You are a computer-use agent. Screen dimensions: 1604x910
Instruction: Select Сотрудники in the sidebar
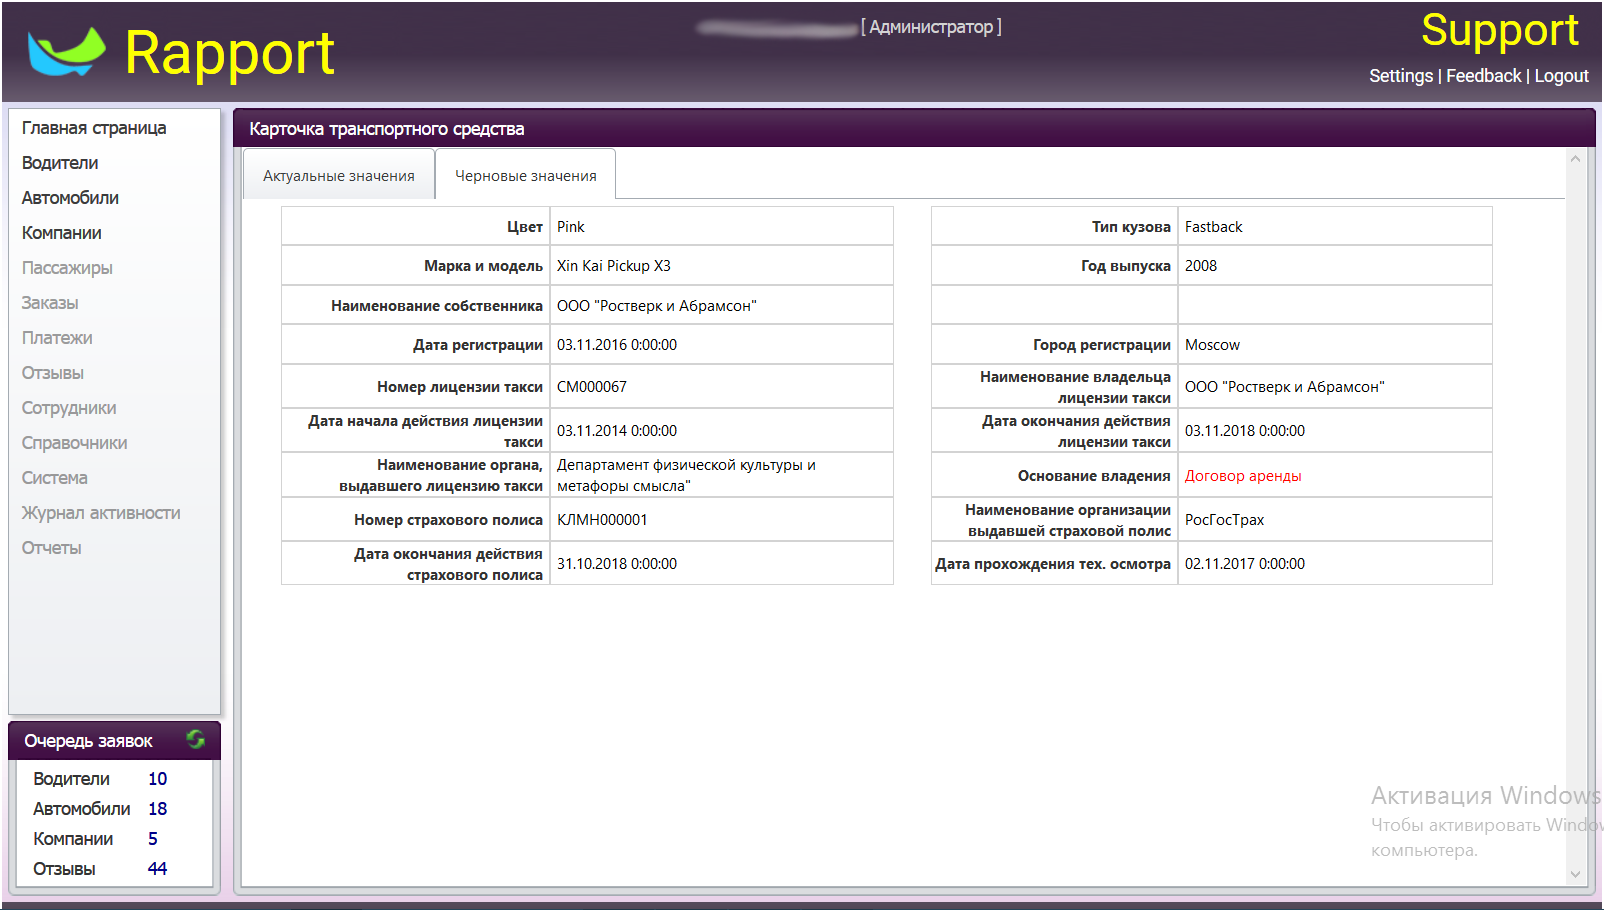[x=69, y=408]
